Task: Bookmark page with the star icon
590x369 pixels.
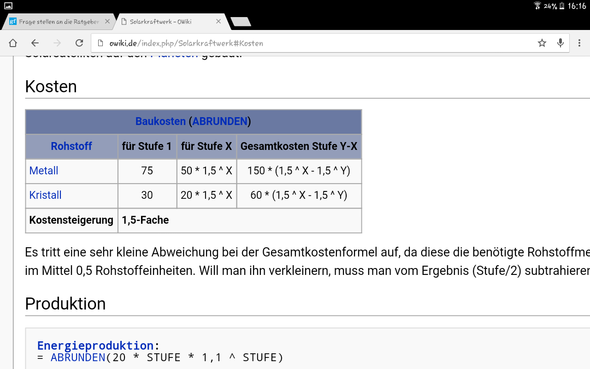Action: [x=542, y=43]
